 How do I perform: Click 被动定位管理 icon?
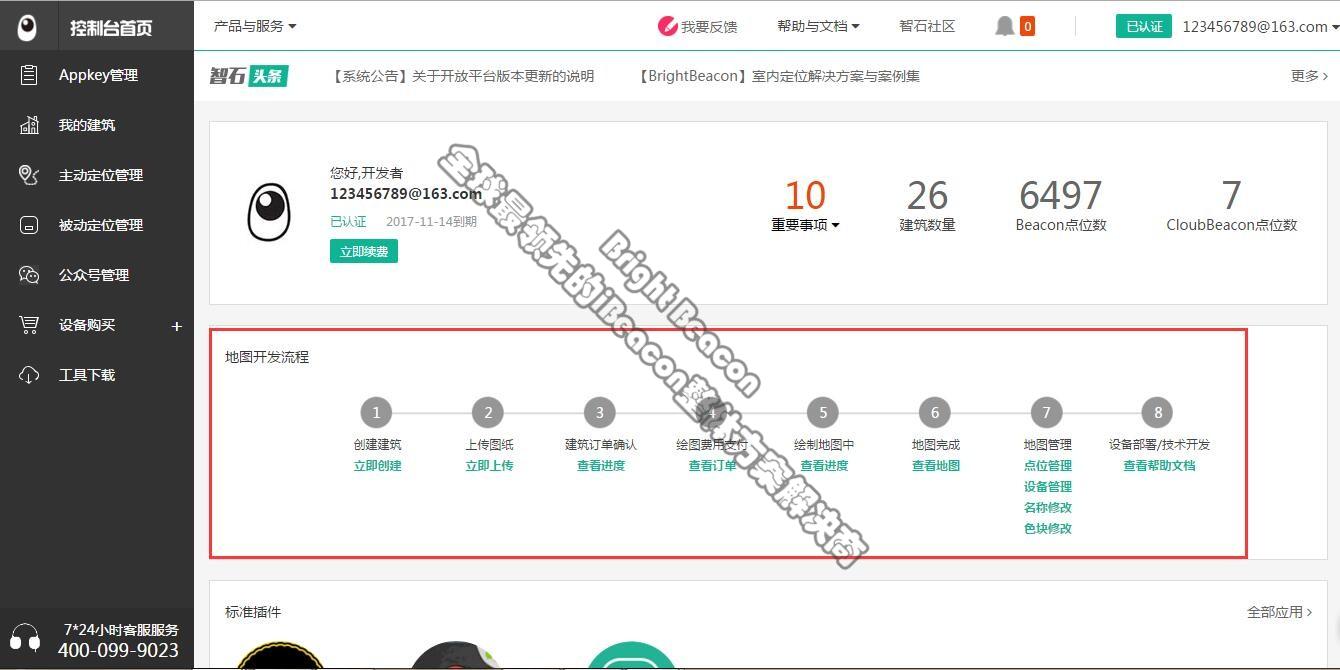(x=29, y=225)
